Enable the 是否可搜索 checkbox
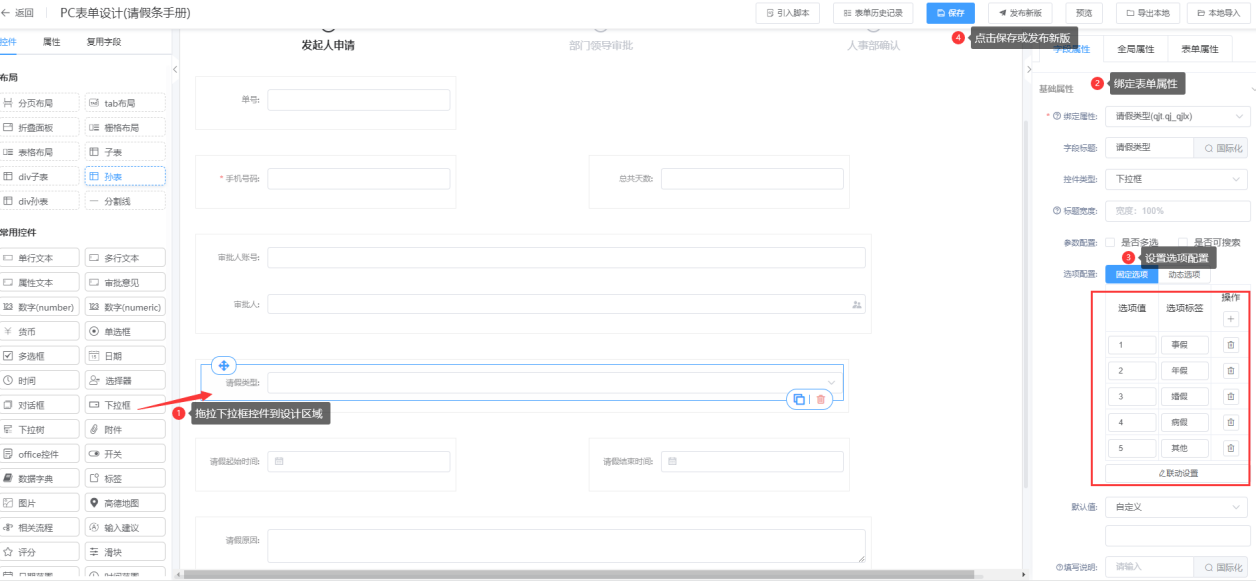1256x583 pixels. click(x=1184, y=242)
